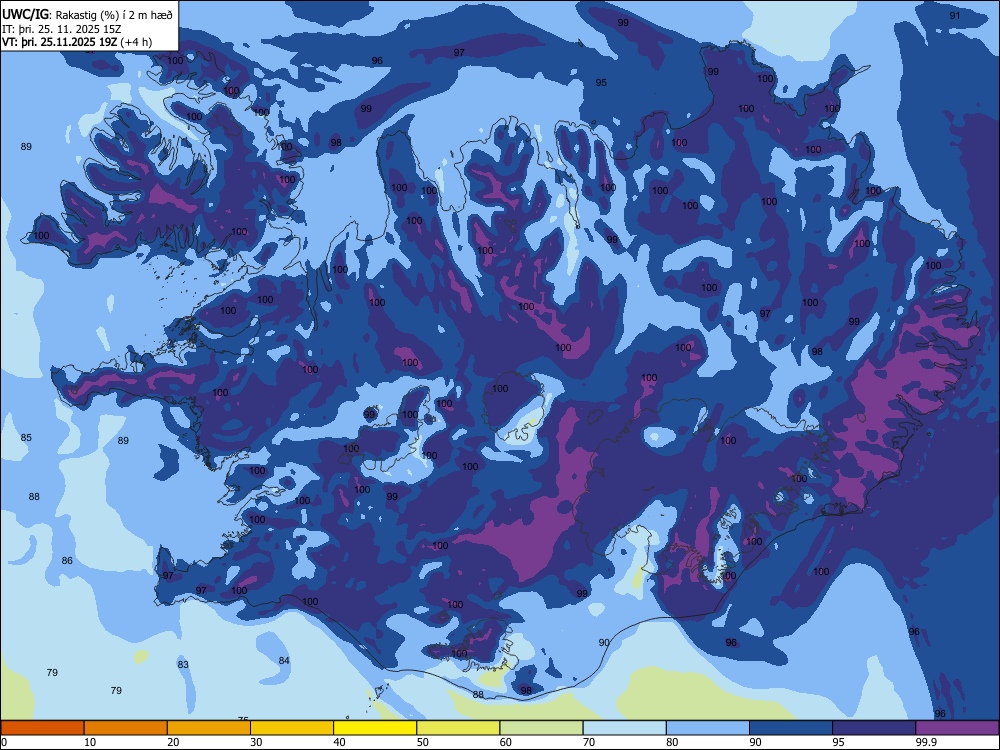The height and width of the screenshot is (750, 1000).
Task: Click the legend tick label '80'
Action: point(672,742)
